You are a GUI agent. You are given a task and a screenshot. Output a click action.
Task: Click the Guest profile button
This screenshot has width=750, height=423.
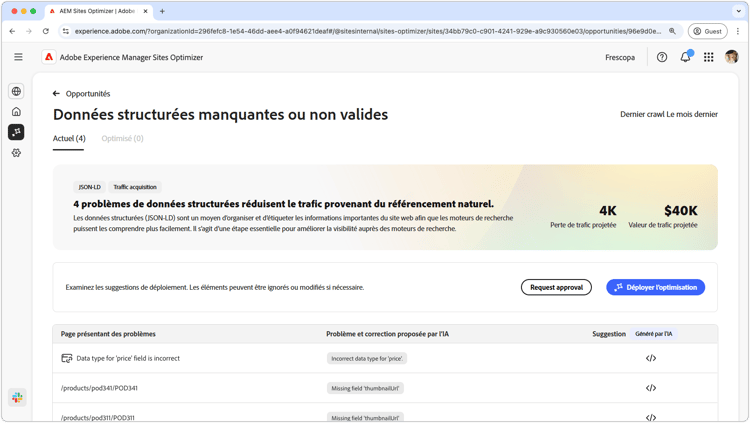(707, 31)
